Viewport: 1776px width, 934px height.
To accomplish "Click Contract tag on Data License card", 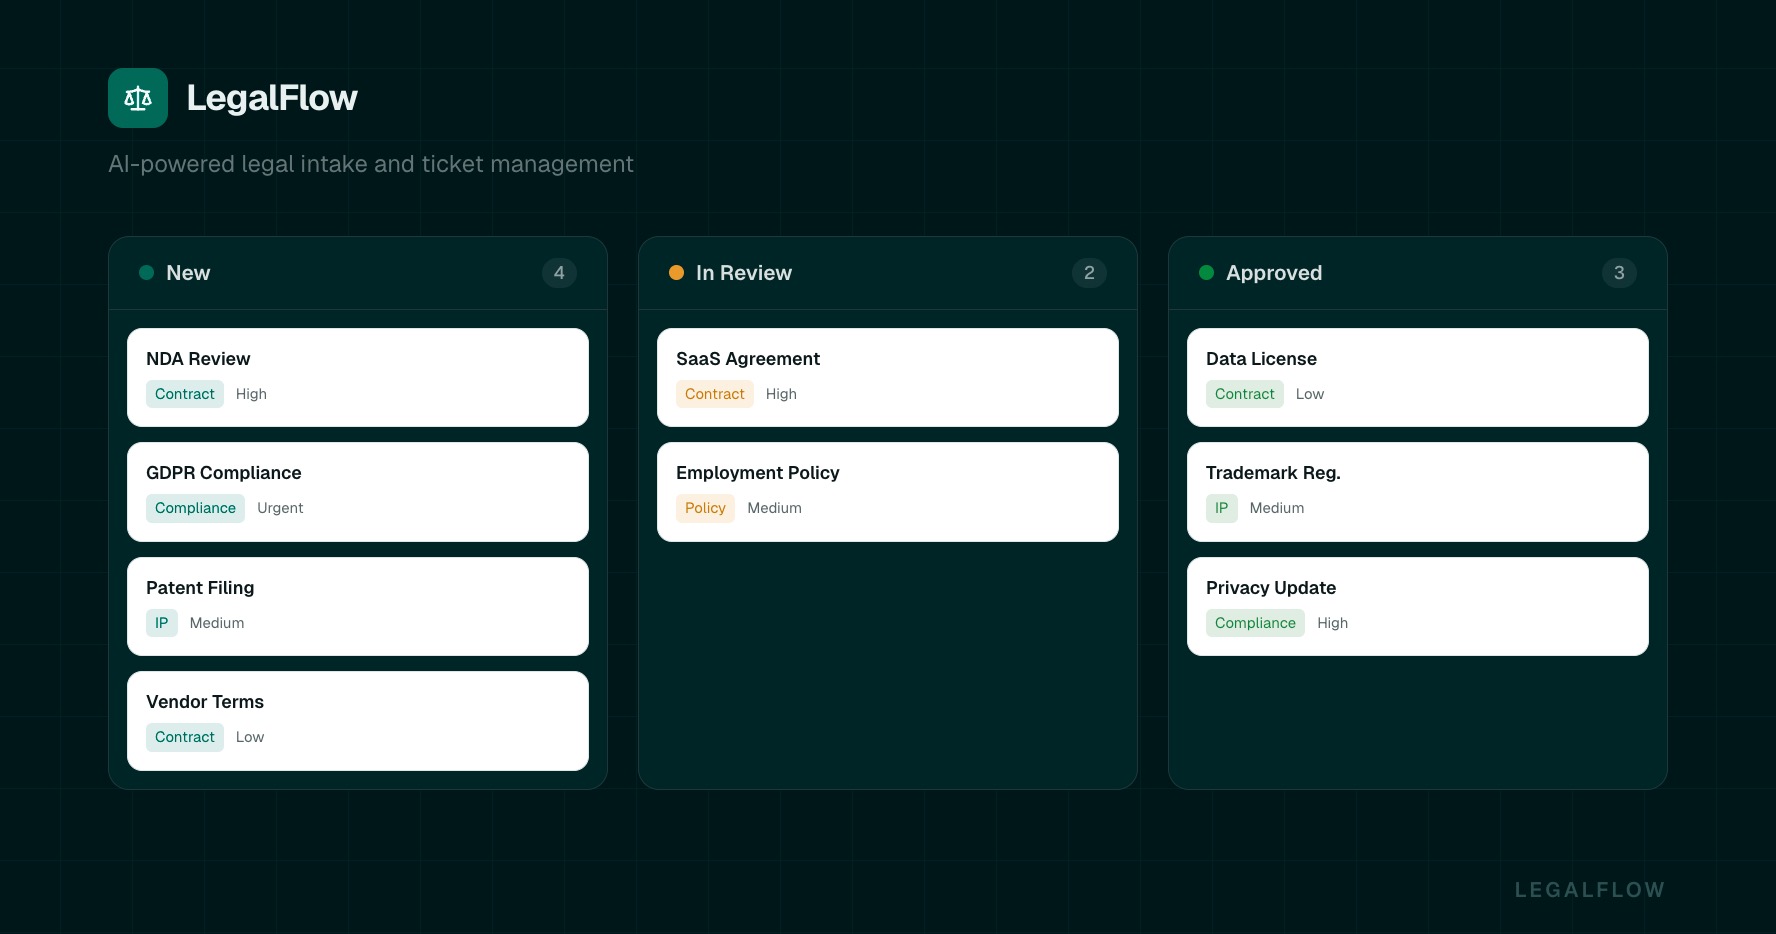I will tap(1245, 394).
